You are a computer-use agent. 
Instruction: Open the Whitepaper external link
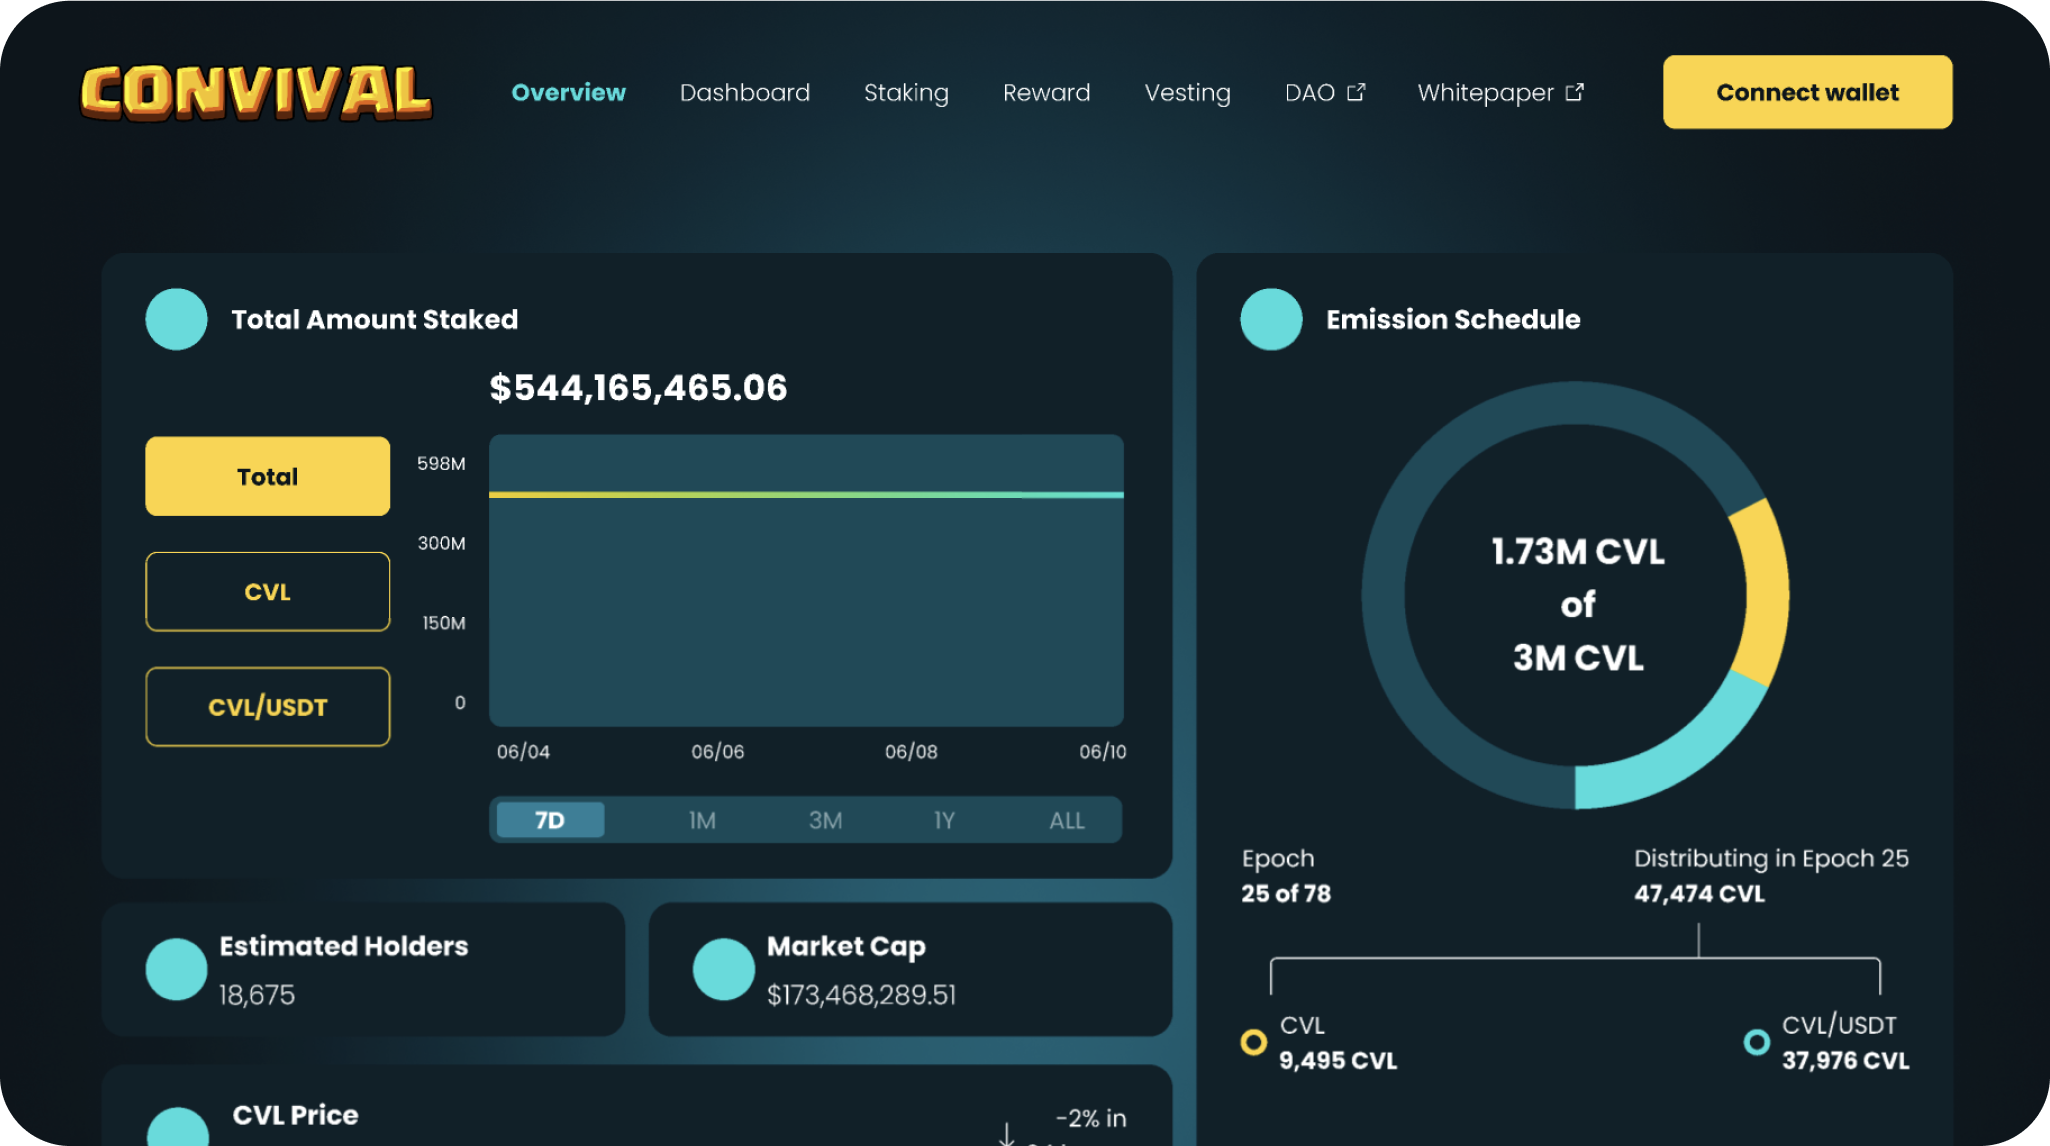coord(1500,93)
